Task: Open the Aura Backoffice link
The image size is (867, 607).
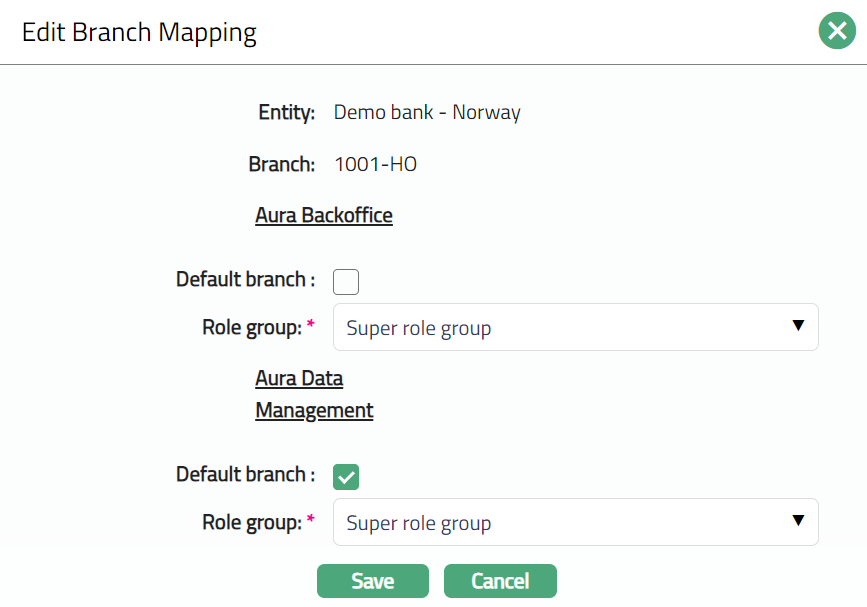Action: click(x=324, y=215)
